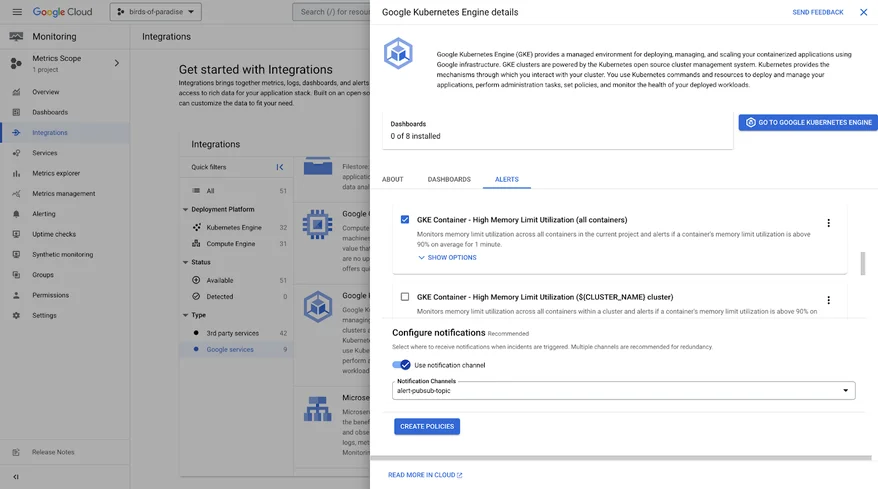Viewport: 878px width, 489px height.
Task: Collapse the Quick filters panel
Action: 280,167
